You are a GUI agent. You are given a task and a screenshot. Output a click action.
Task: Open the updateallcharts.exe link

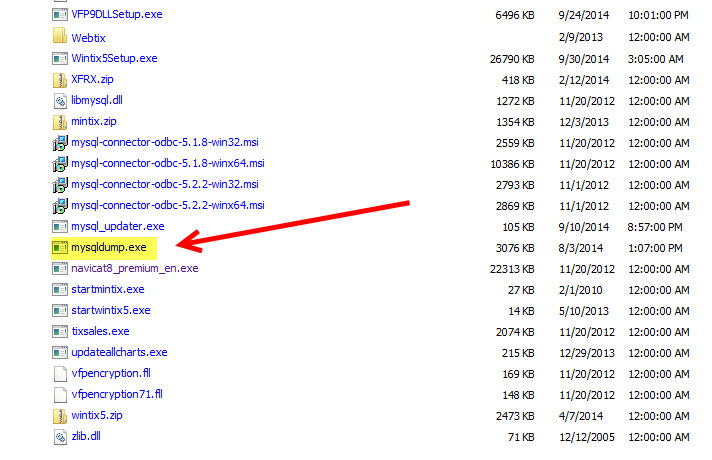[x=119, y=352]
